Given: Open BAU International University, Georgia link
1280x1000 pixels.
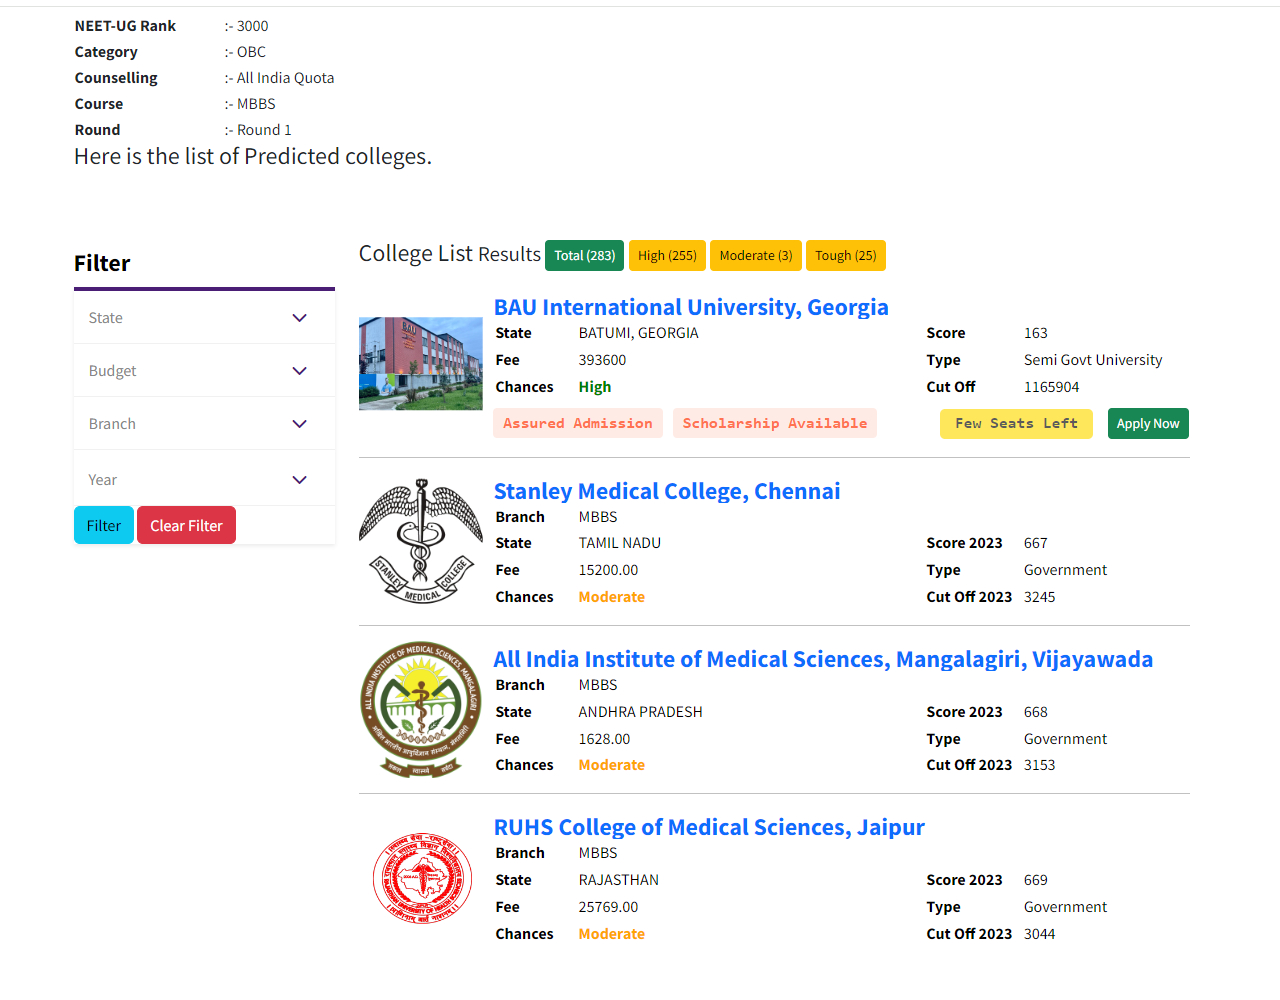Looking at the screenshot, I should coord(691,307).
